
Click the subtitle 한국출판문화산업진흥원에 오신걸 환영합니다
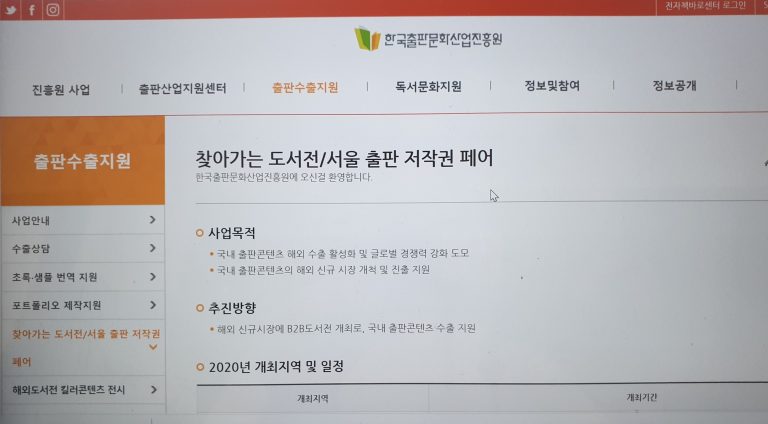(x=283, y=177)
